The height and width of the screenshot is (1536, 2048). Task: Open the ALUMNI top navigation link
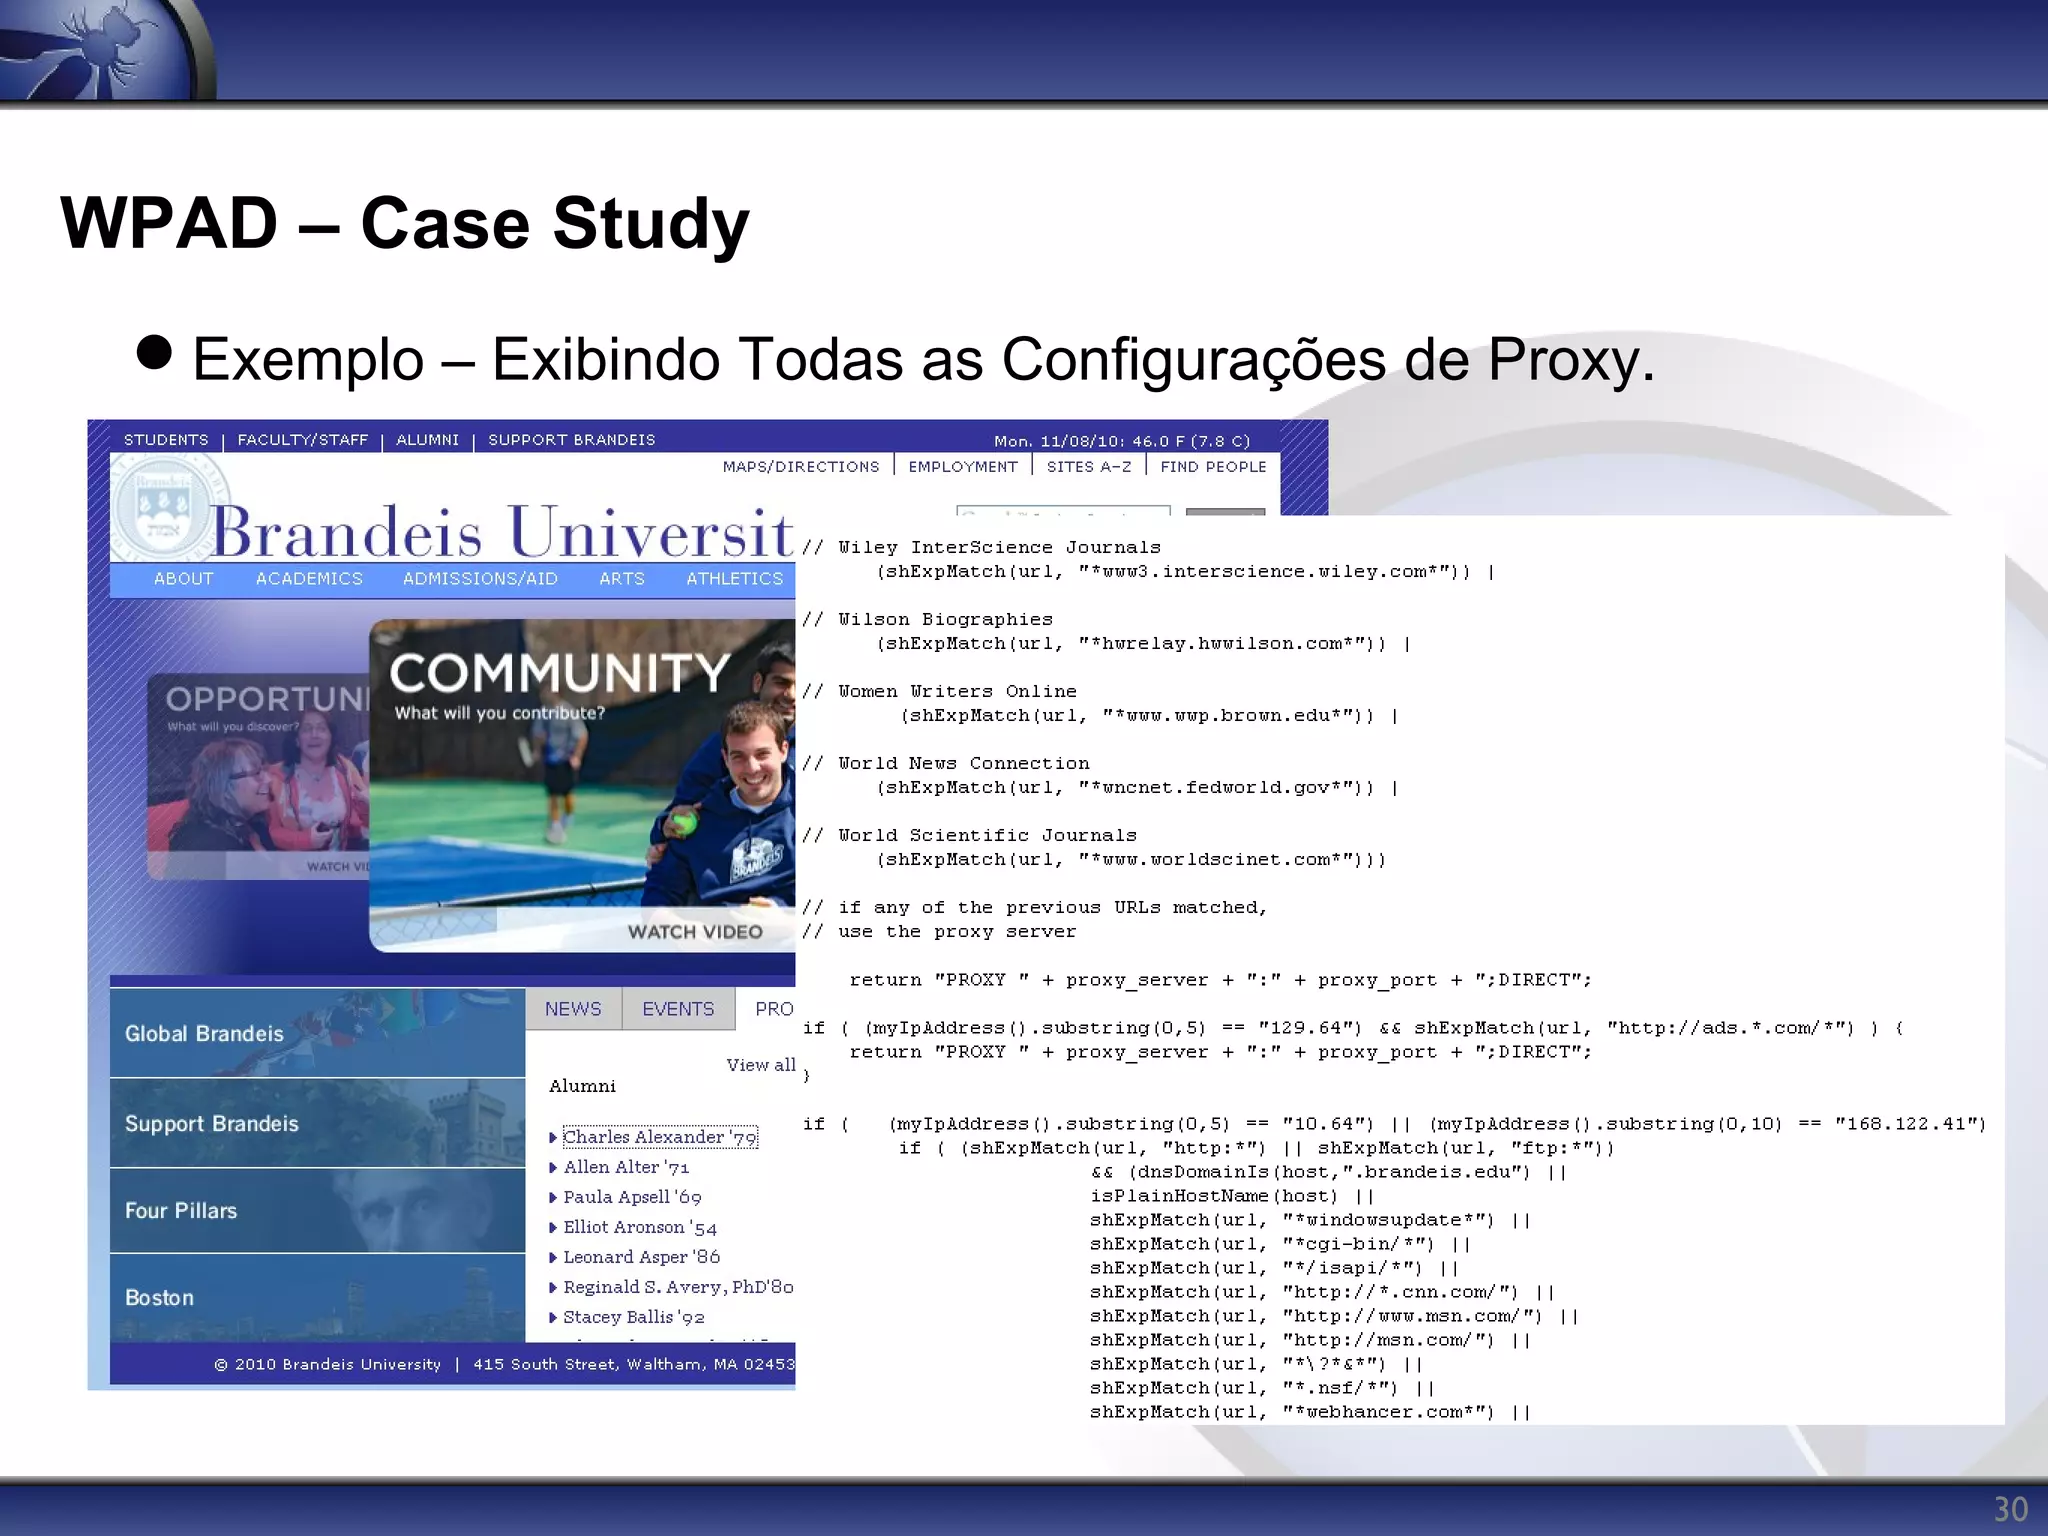[x=427, y=440]
